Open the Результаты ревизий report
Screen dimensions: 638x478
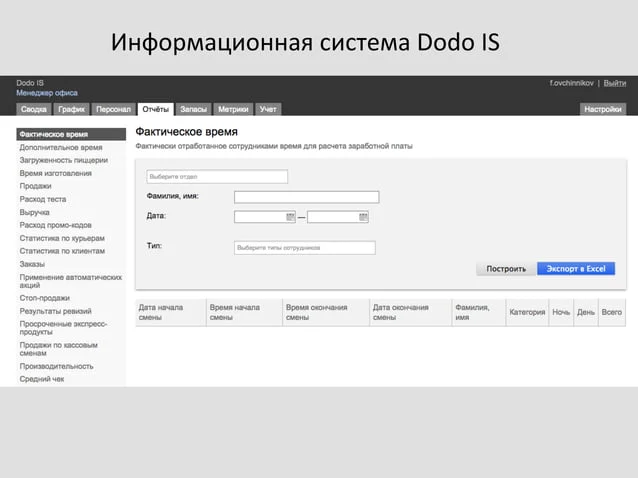point(56,311)
